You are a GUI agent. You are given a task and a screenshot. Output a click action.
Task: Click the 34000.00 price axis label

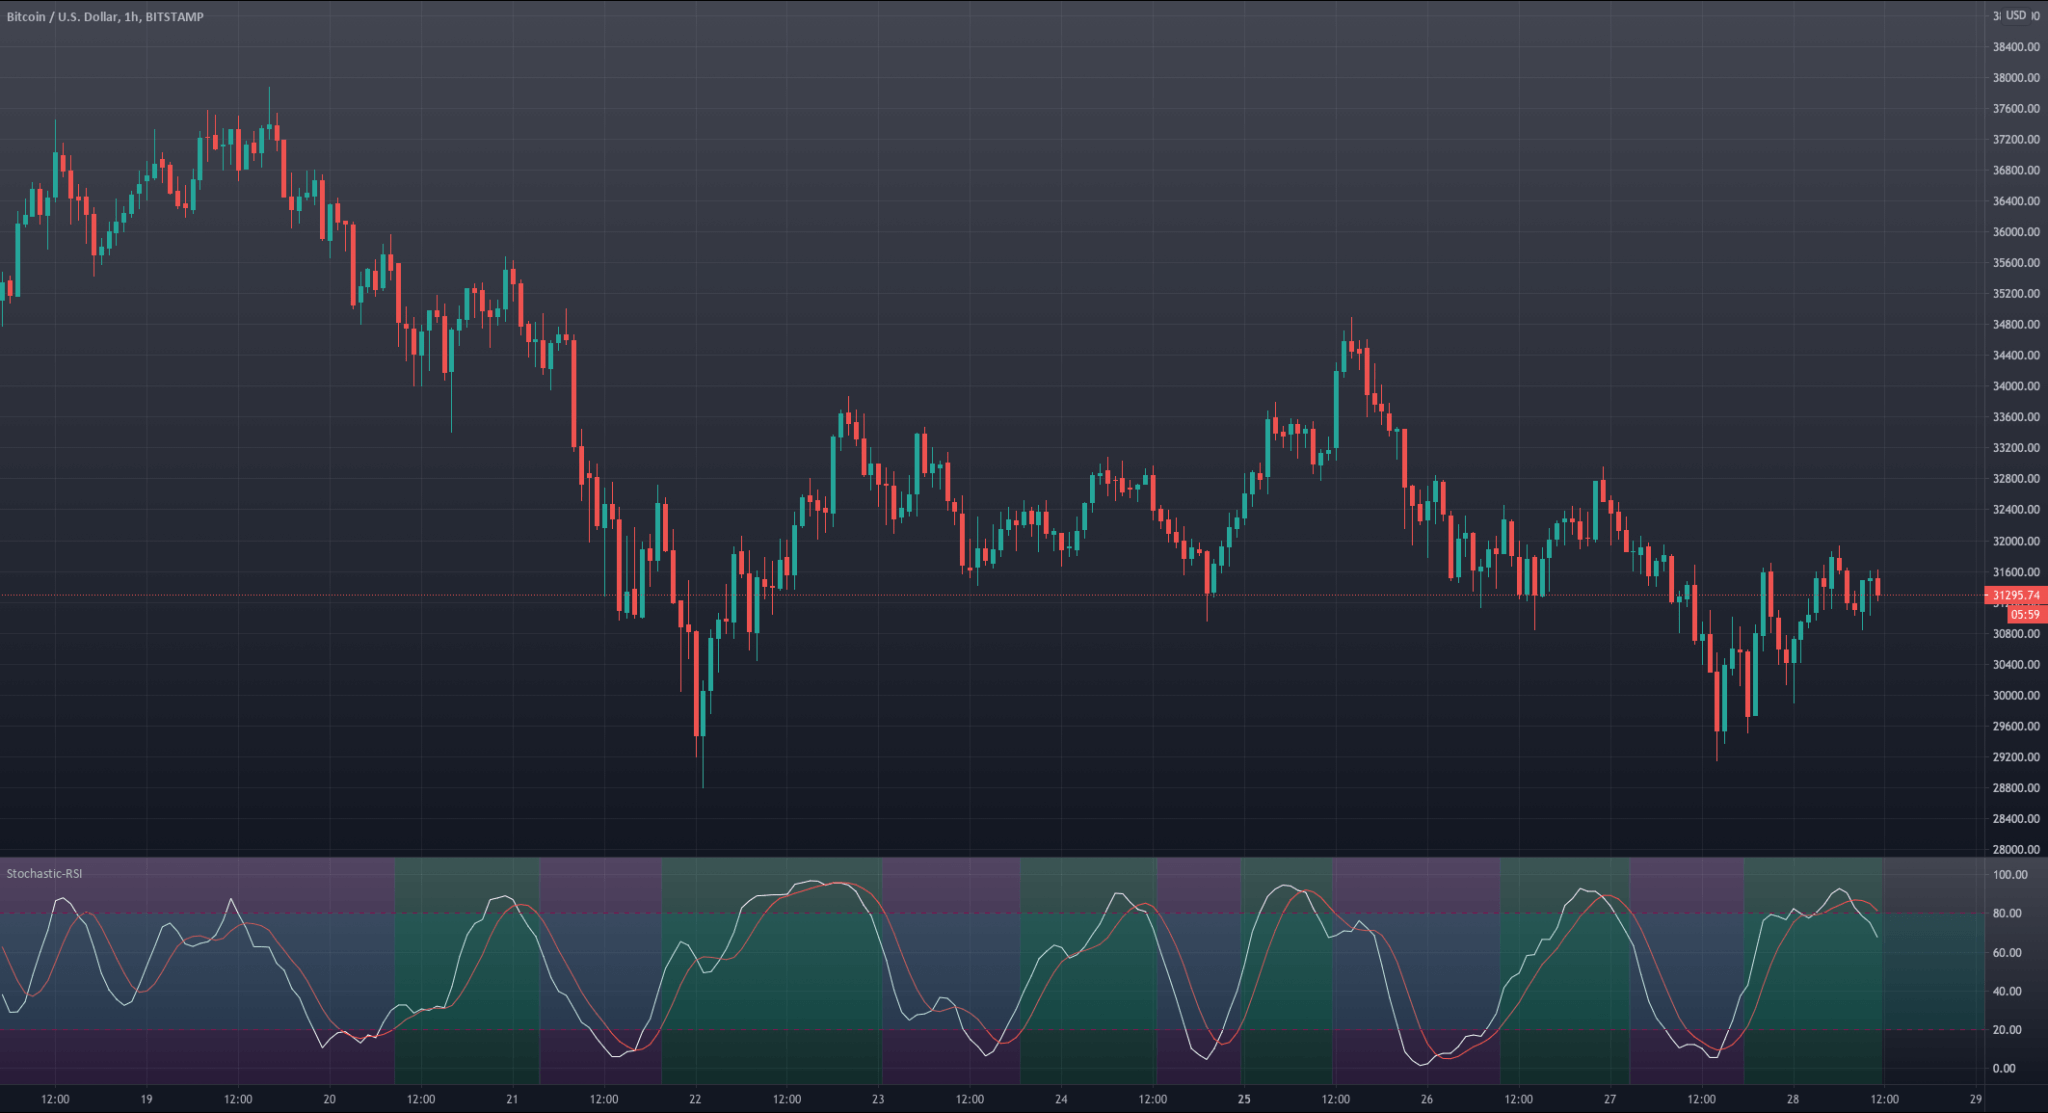pos(2015,386)
